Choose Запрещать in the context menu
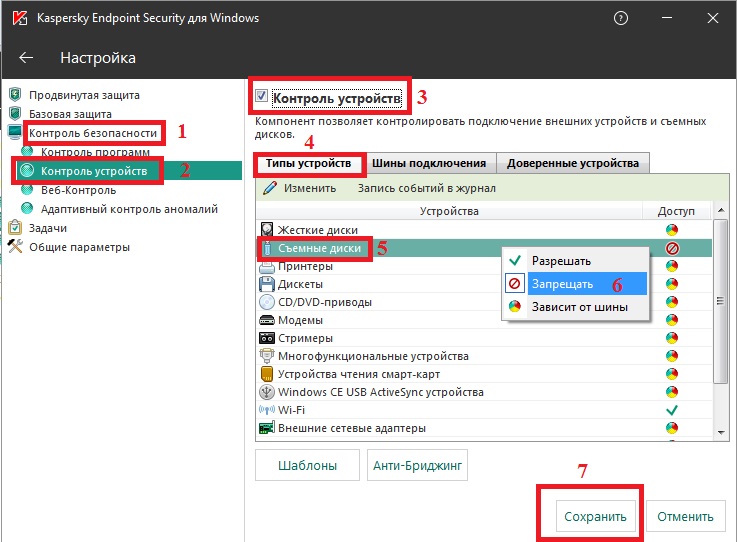Viewport: 737px width, 542px height. (x=576, y=284)
